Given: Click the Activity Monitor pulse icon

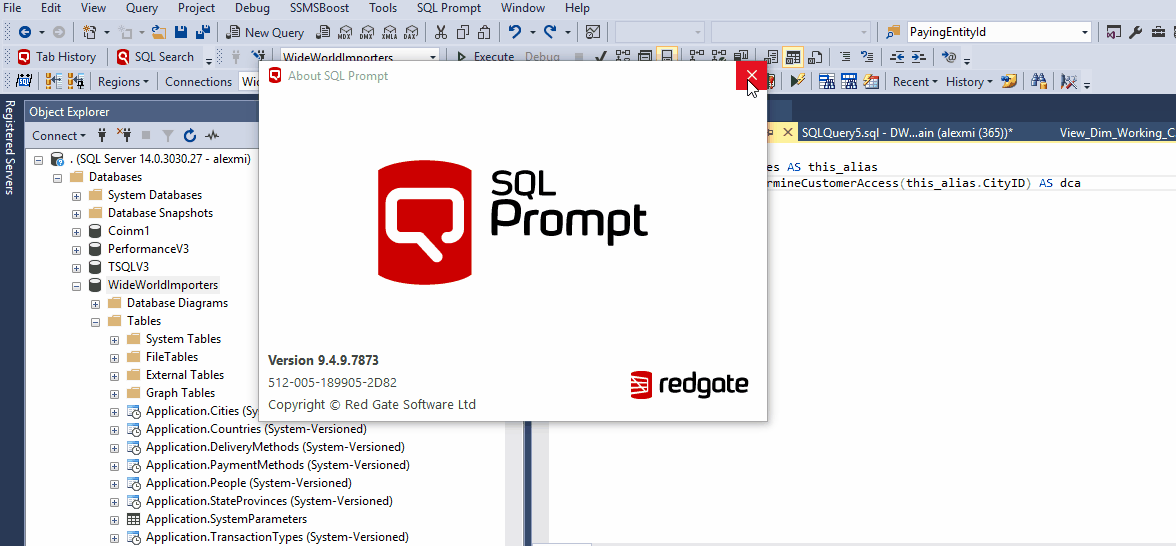Looking at the screenshot, I should [x=212, y=135].
